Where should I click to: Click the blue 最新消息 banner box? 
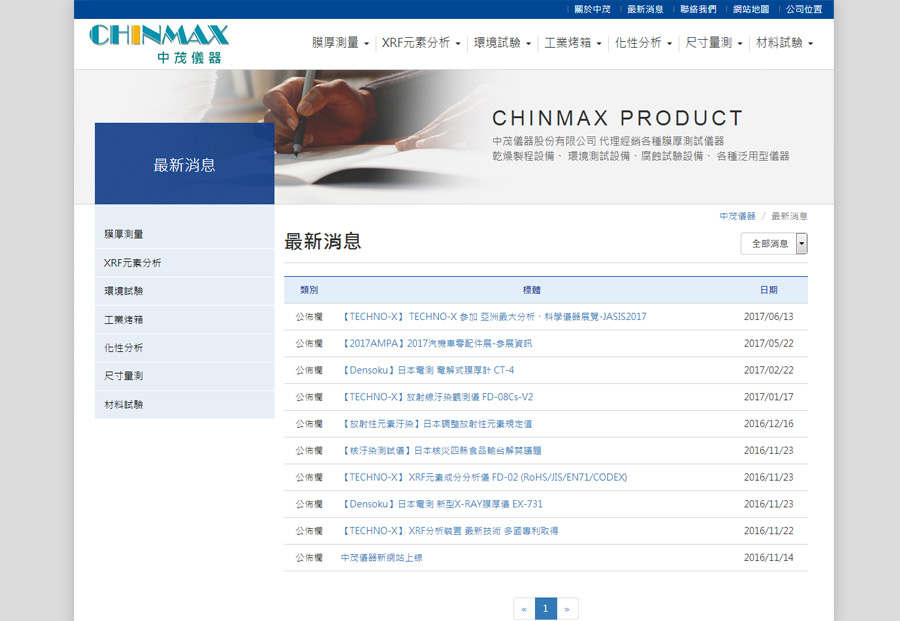click(x=184, y=164)
